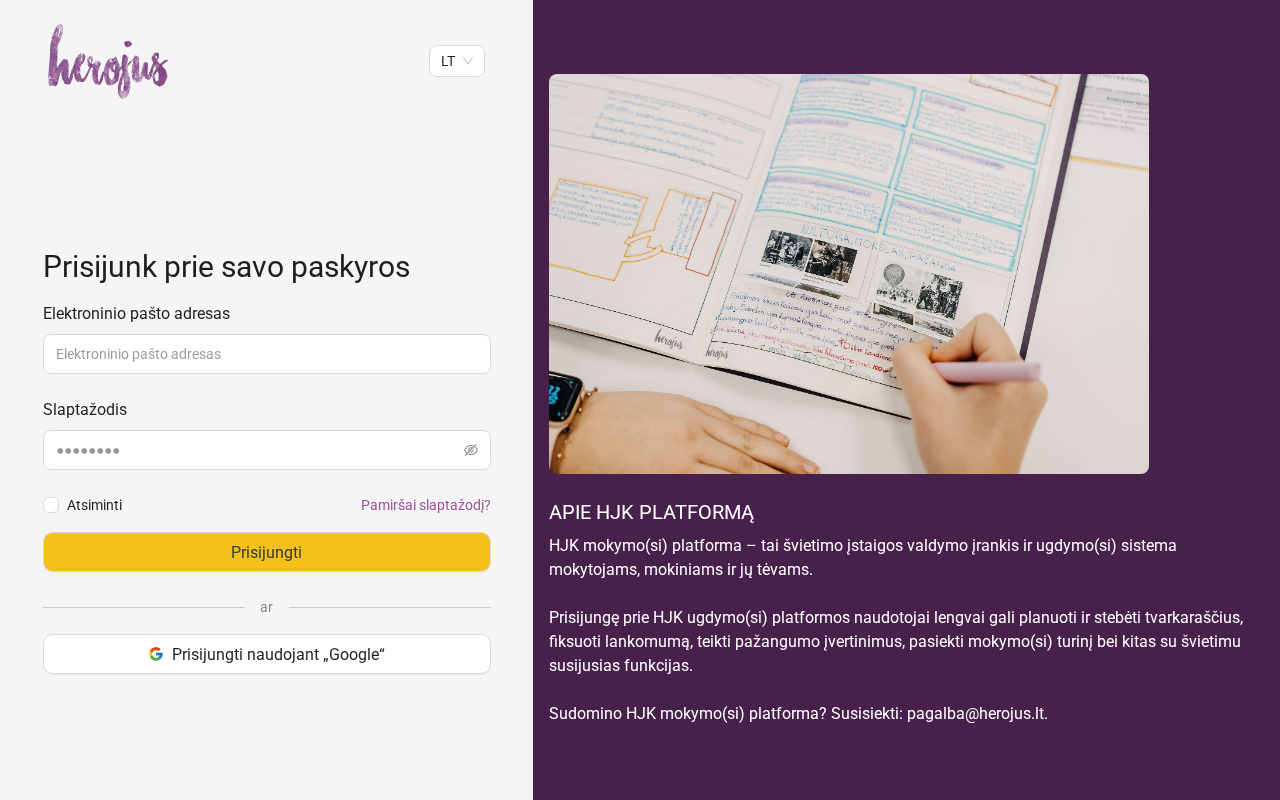Click the Google G logo icon

pos(156,654)
